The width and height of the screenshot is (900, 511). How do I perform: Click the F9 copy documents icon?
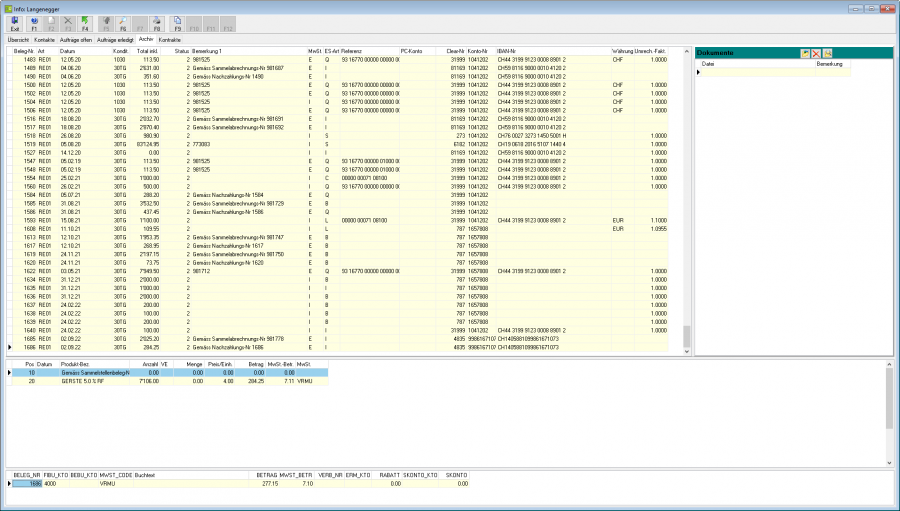(177, 24)
